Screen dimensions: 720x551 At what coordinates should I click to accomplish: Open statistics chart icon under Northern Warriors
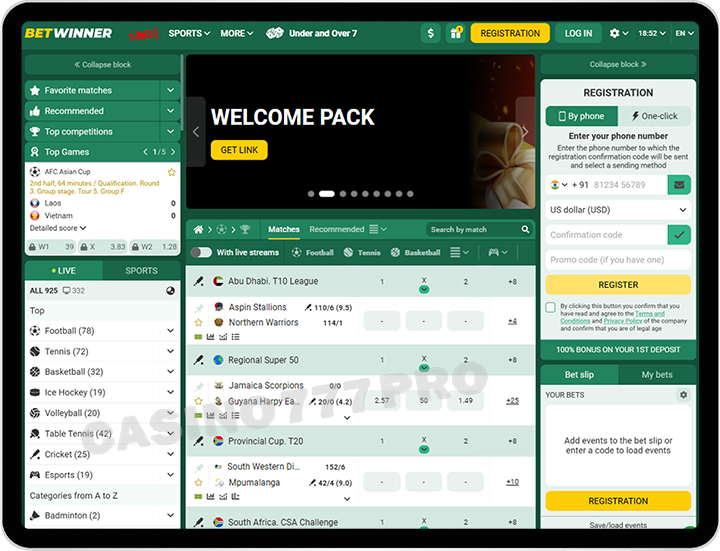[x=210, y=337]
